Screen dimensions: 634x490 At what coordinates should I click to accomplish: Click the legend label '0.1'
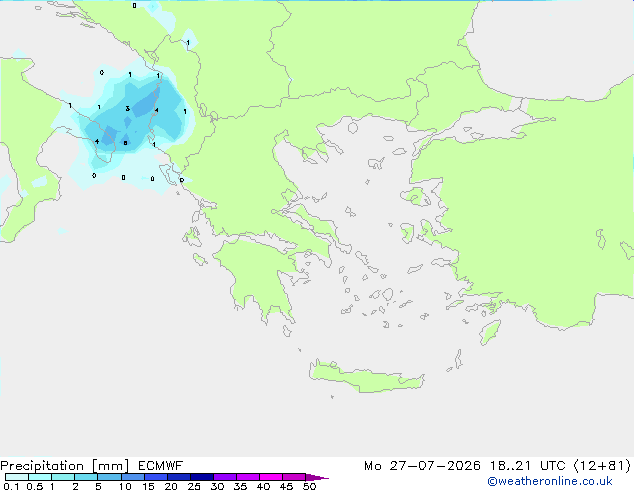(11, 486)
